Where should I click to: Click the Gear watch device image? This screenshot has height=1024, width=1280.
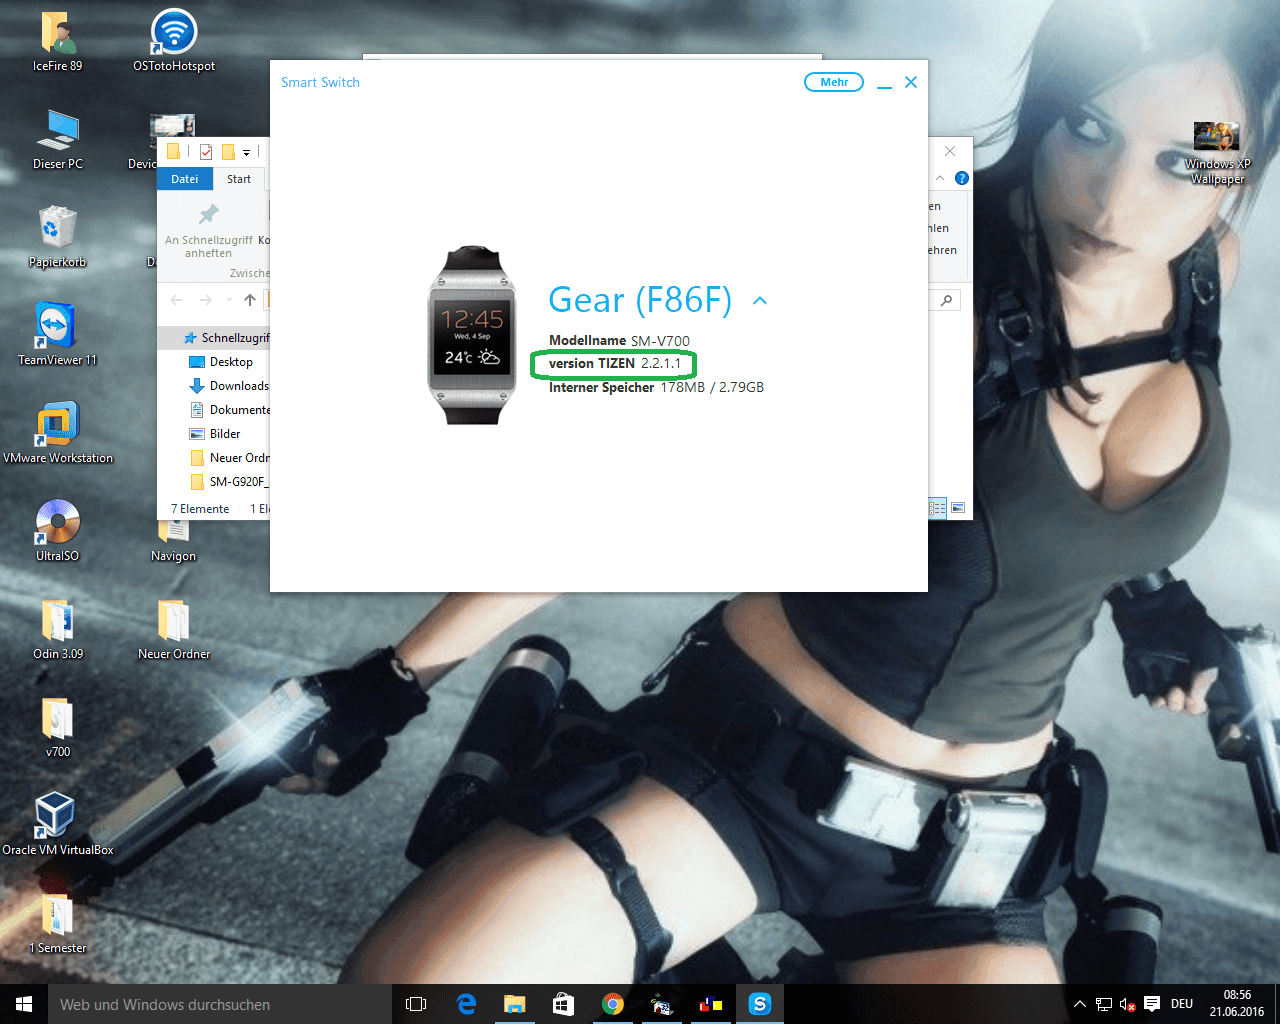(x=472, y=335)
